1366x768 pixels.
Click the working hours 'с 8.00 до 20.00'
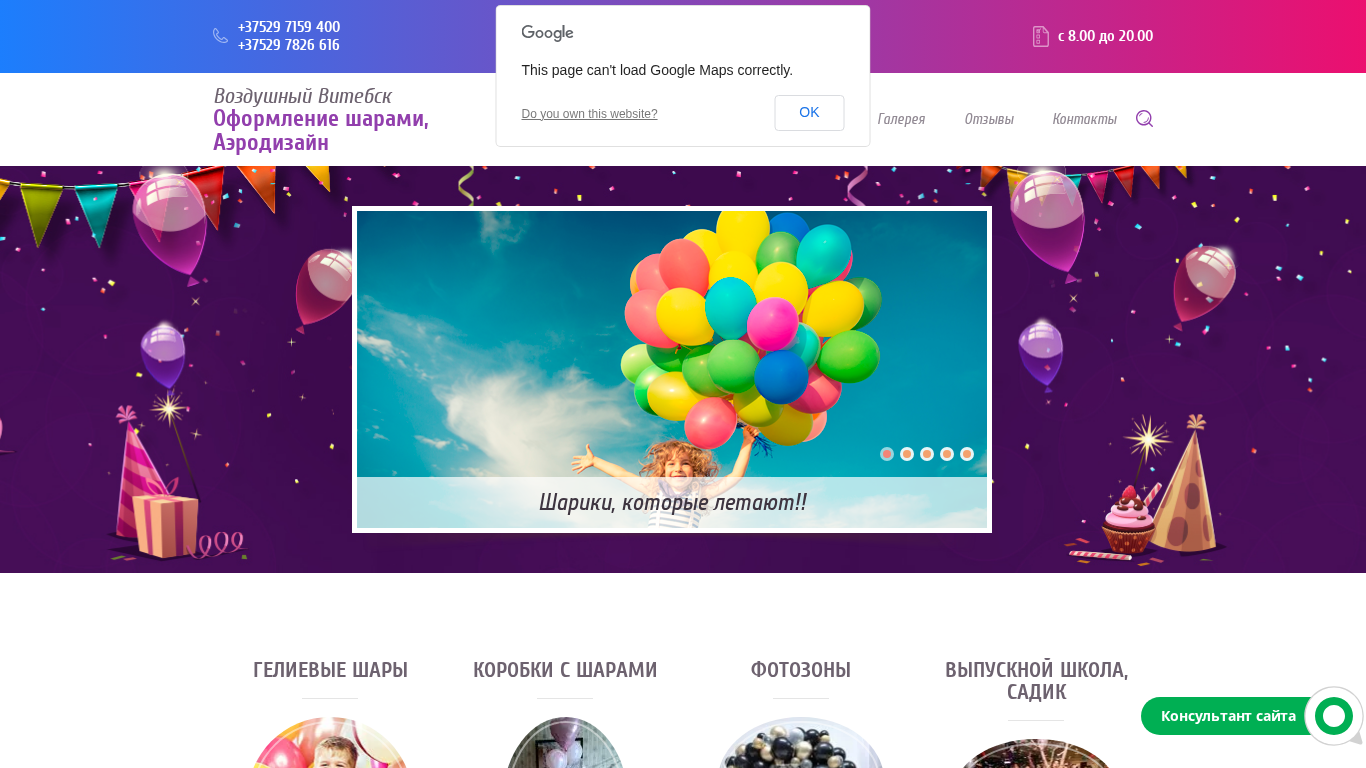[x=1105, y=36]
